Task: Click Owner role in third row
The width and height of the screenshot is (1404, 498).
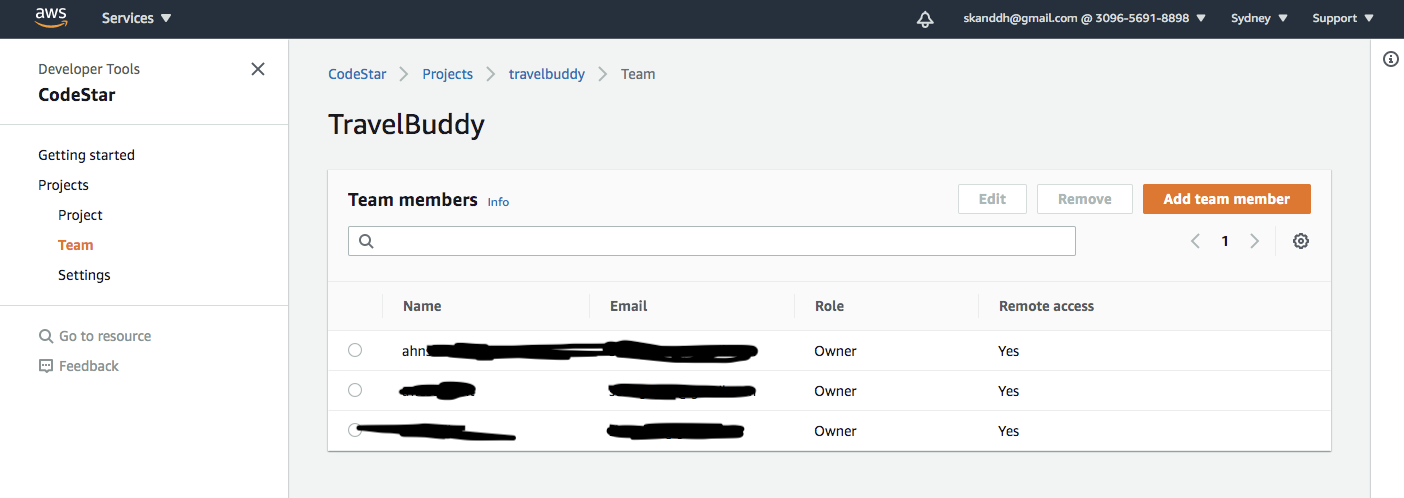Action: pos(835,431)
